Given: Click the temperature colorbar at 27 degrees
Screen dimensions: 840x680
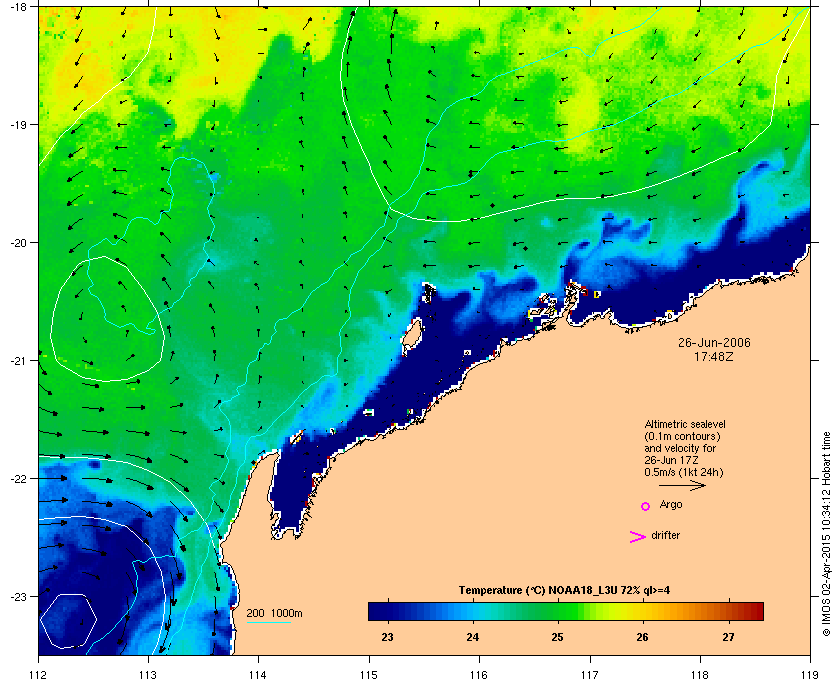Looking at the screenshot, I should point(728,611).
